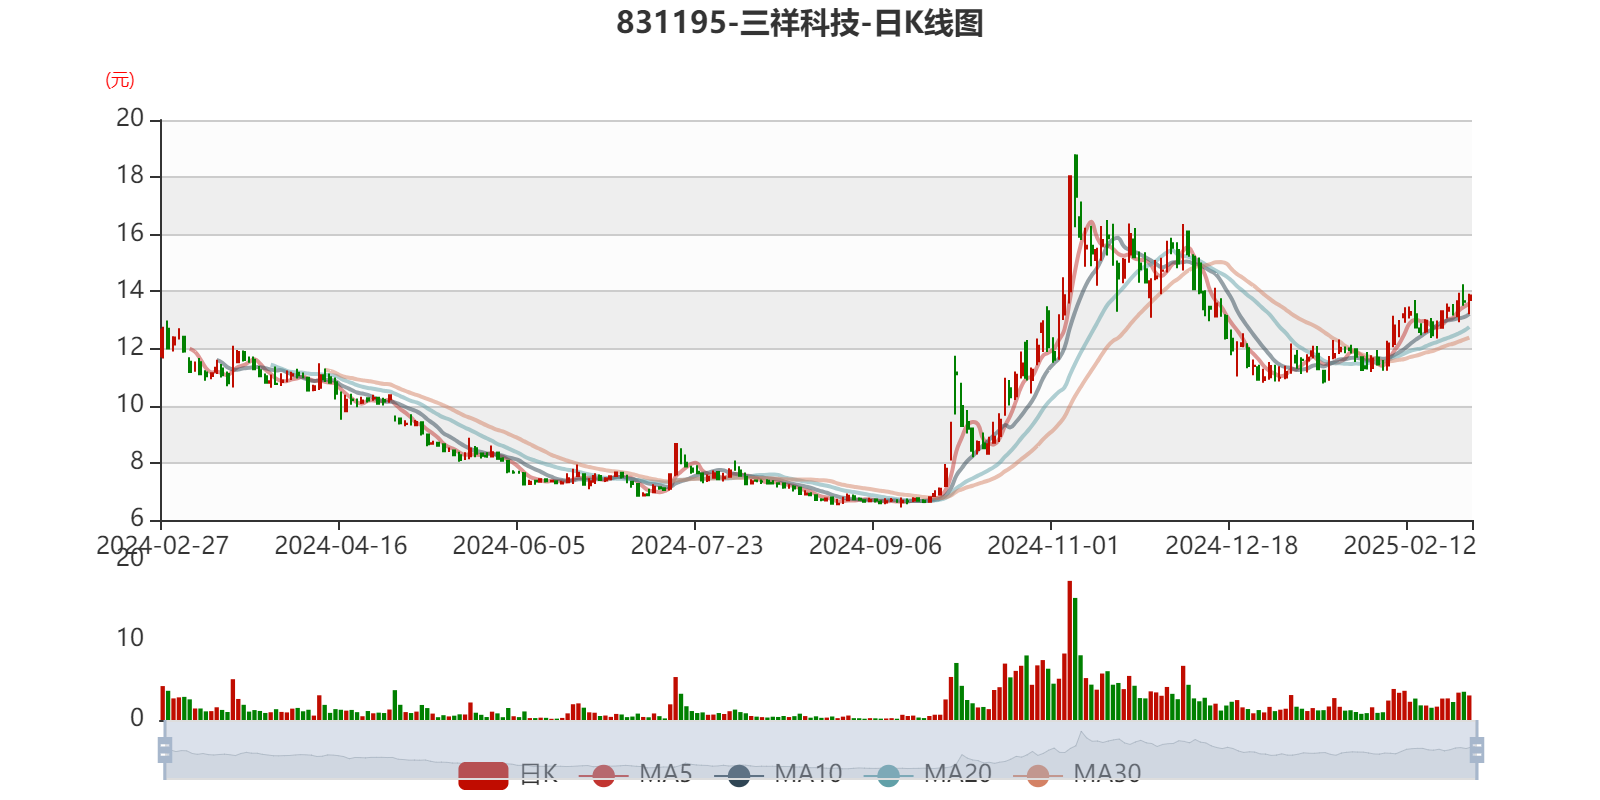Click the chart title 831195-三祥科技-日K线图
The image size is (1600, 800).
pos(800,22)
